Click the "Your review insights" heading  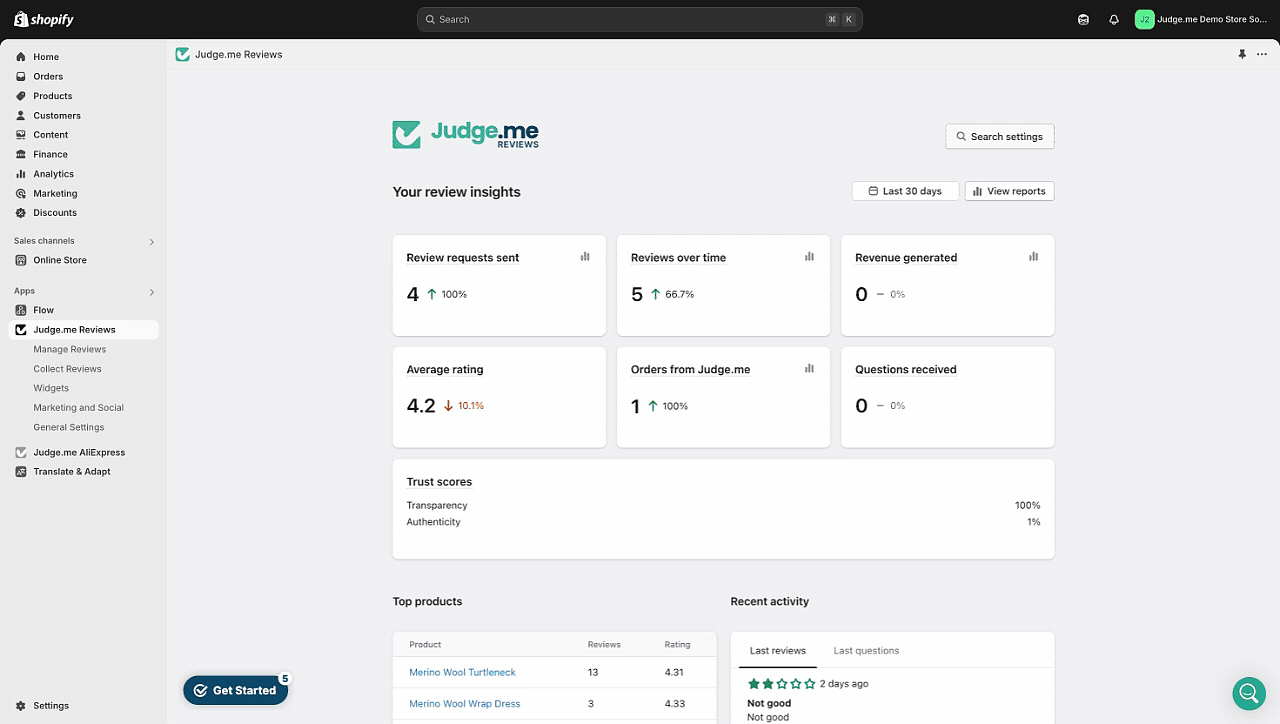click(457, 192)
